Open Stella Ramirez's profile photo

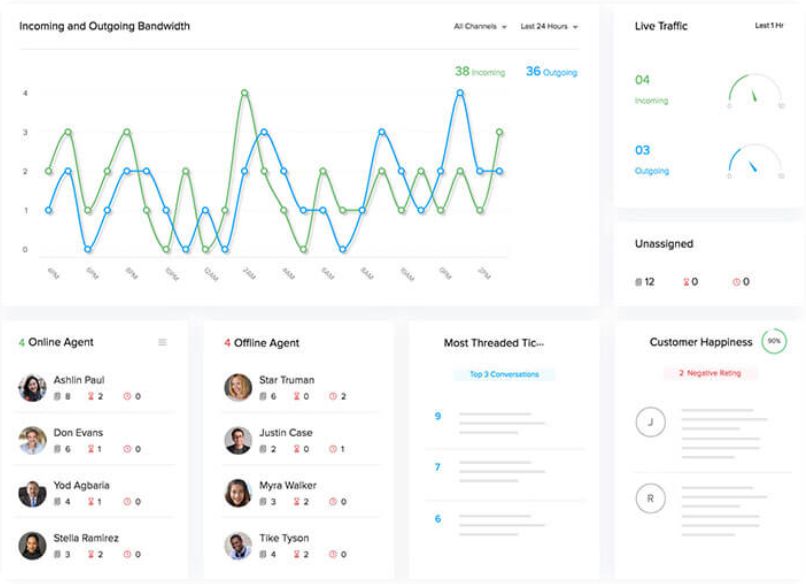pyautogui.click(x=32, y=545)
